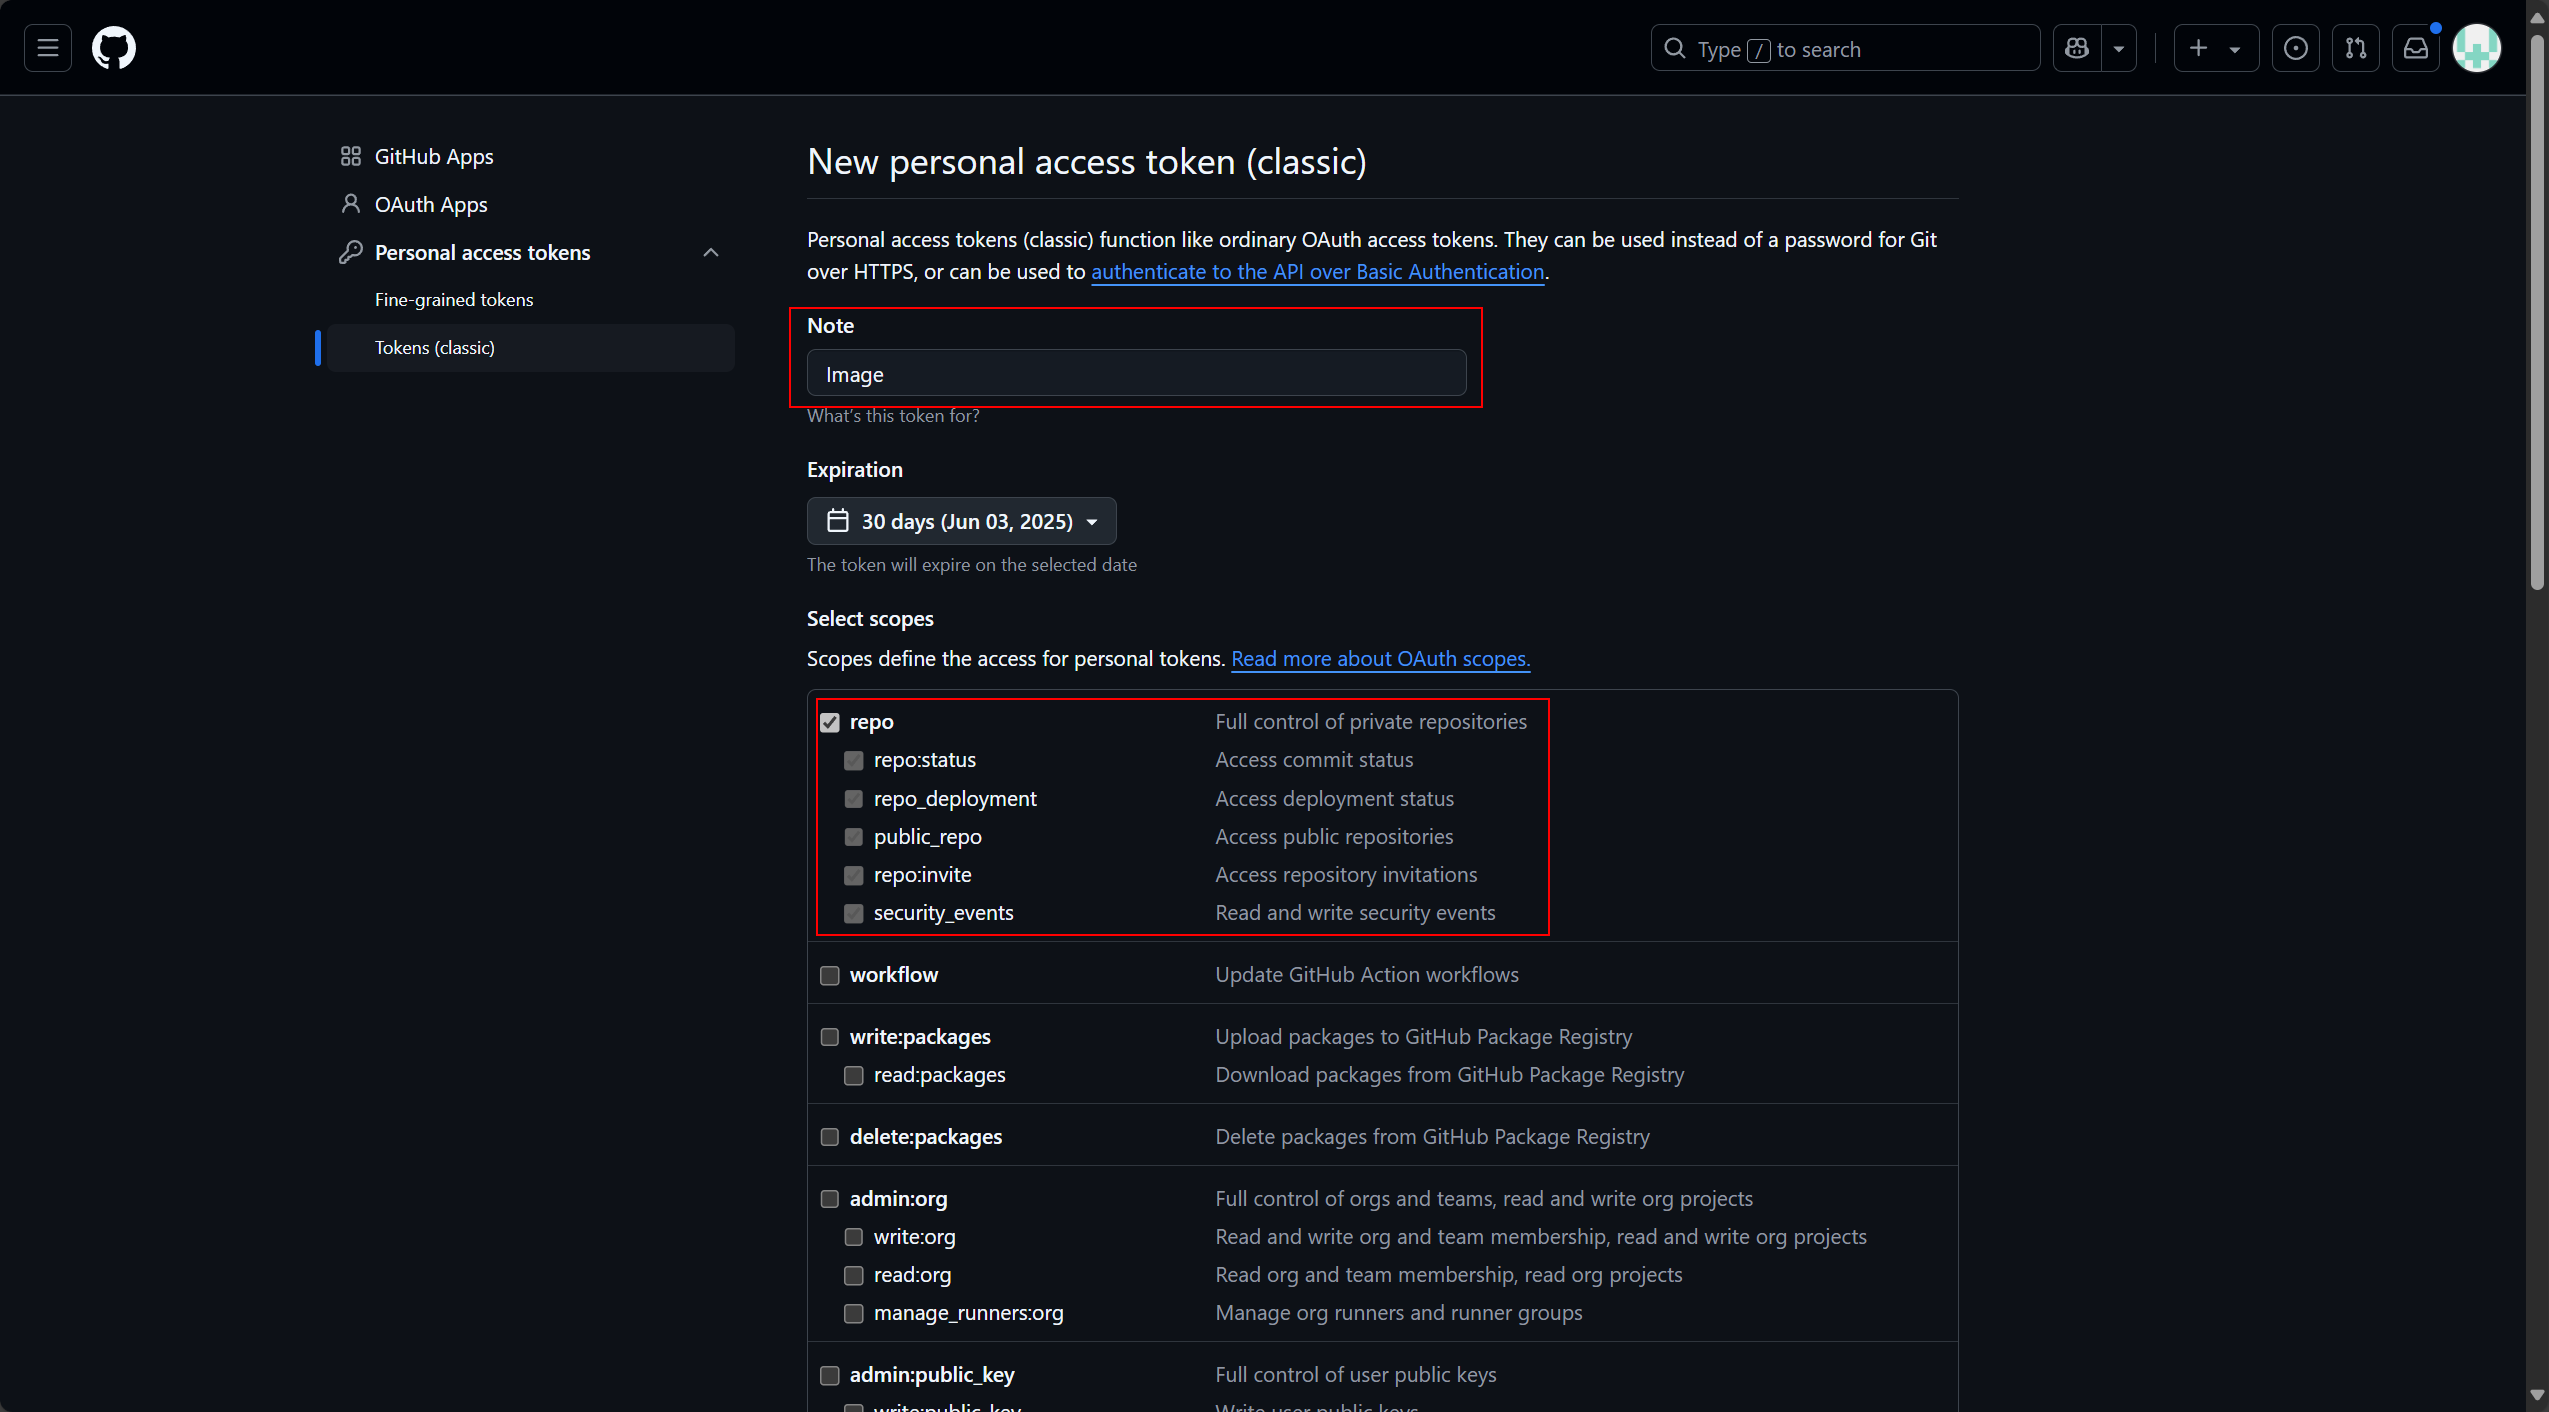Open the Pull requests icon in header
Viewport: 2549px width, 1412px height.
coord(2355,48)
